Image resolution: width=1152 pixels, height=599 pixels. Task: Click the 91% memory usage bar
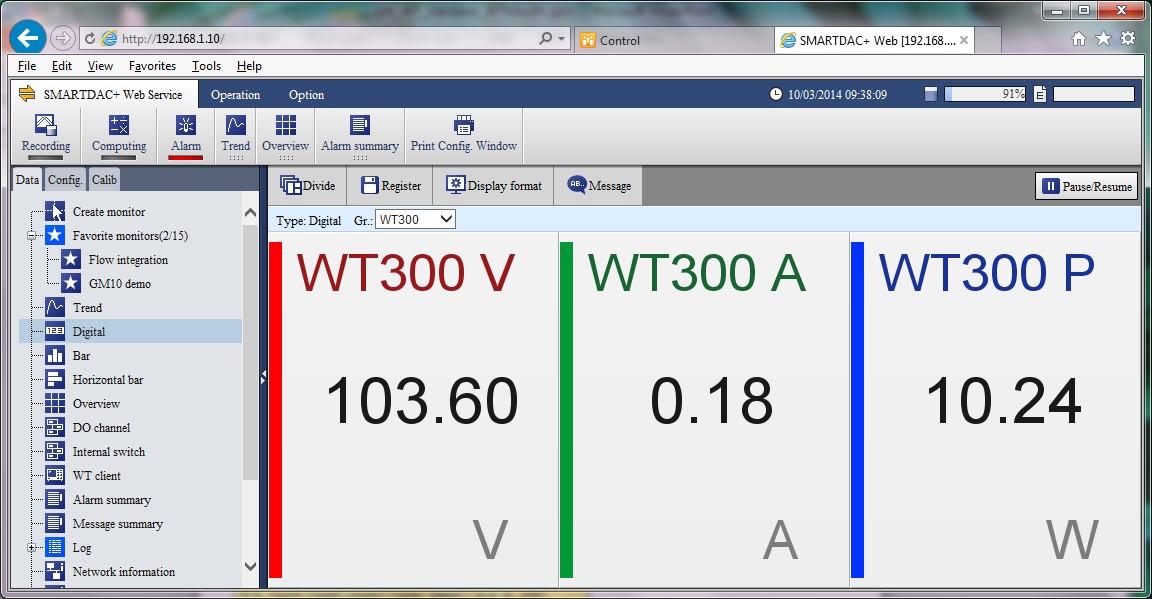[984, 94]
